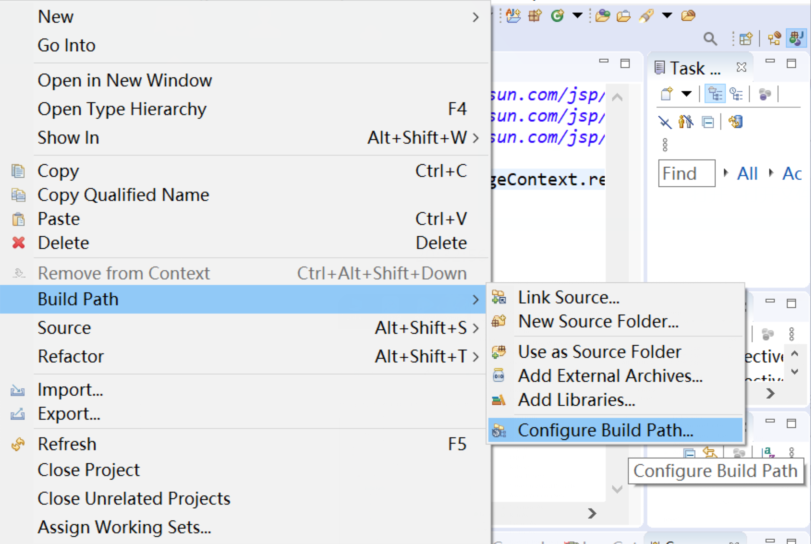Click the Use as Source Folder icon
This screenshot has height=544, width=811.
click(499, 352)
